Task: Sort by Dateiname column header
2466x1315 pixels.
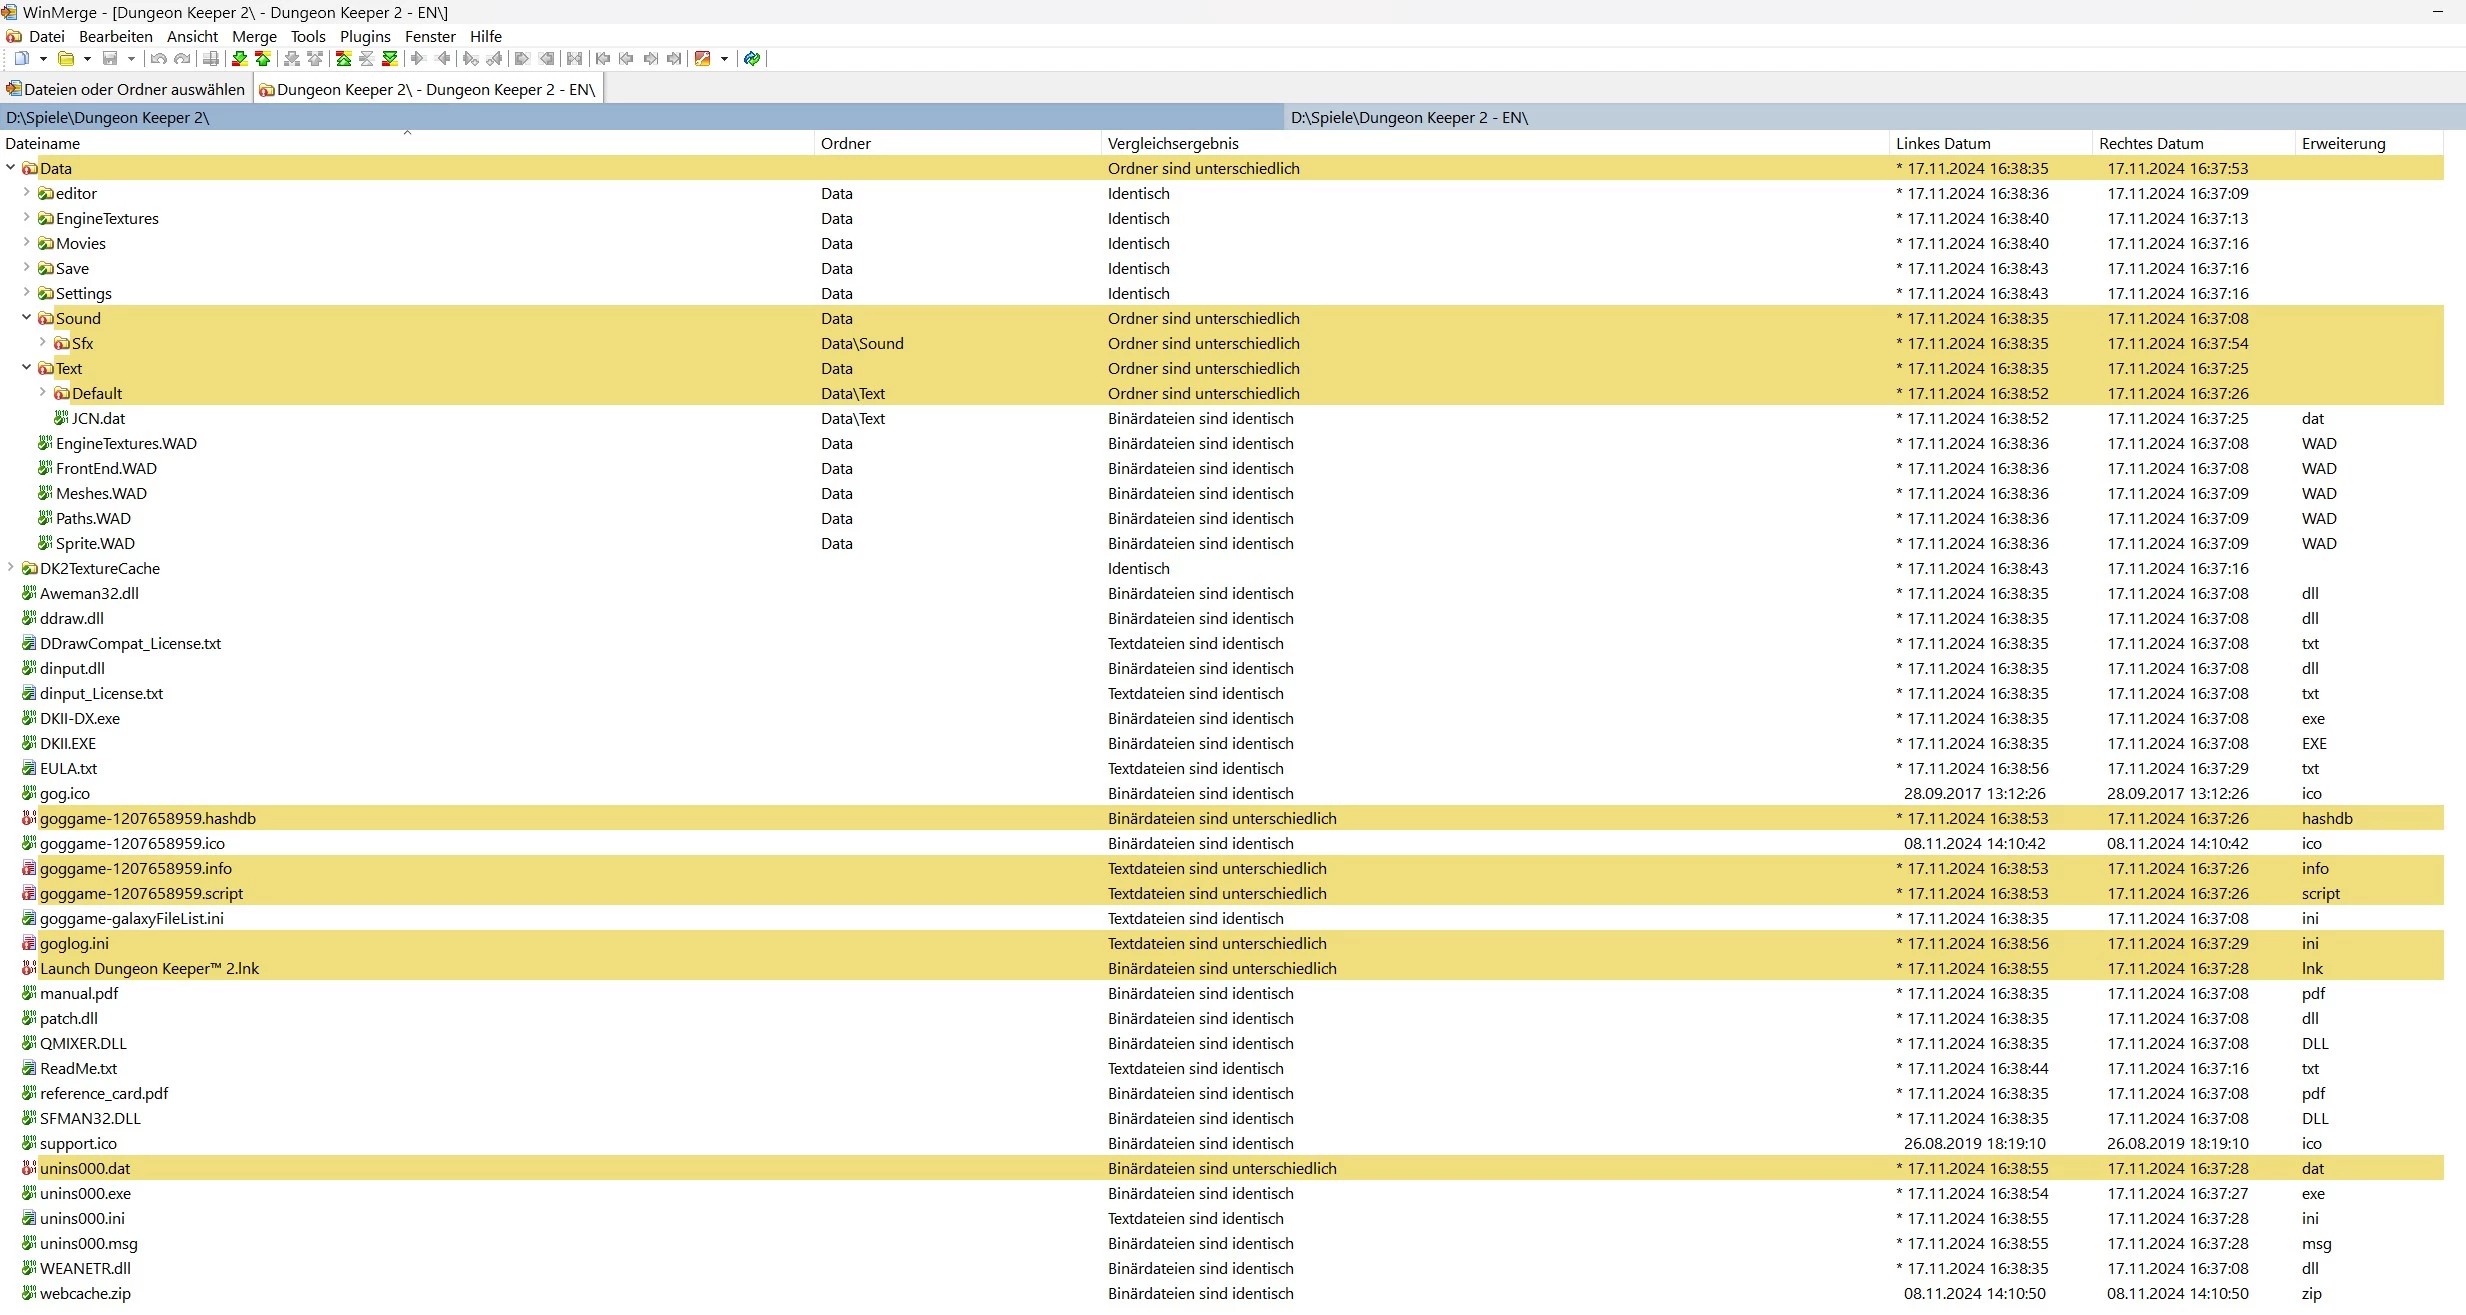Action: (x=407, y=143)
